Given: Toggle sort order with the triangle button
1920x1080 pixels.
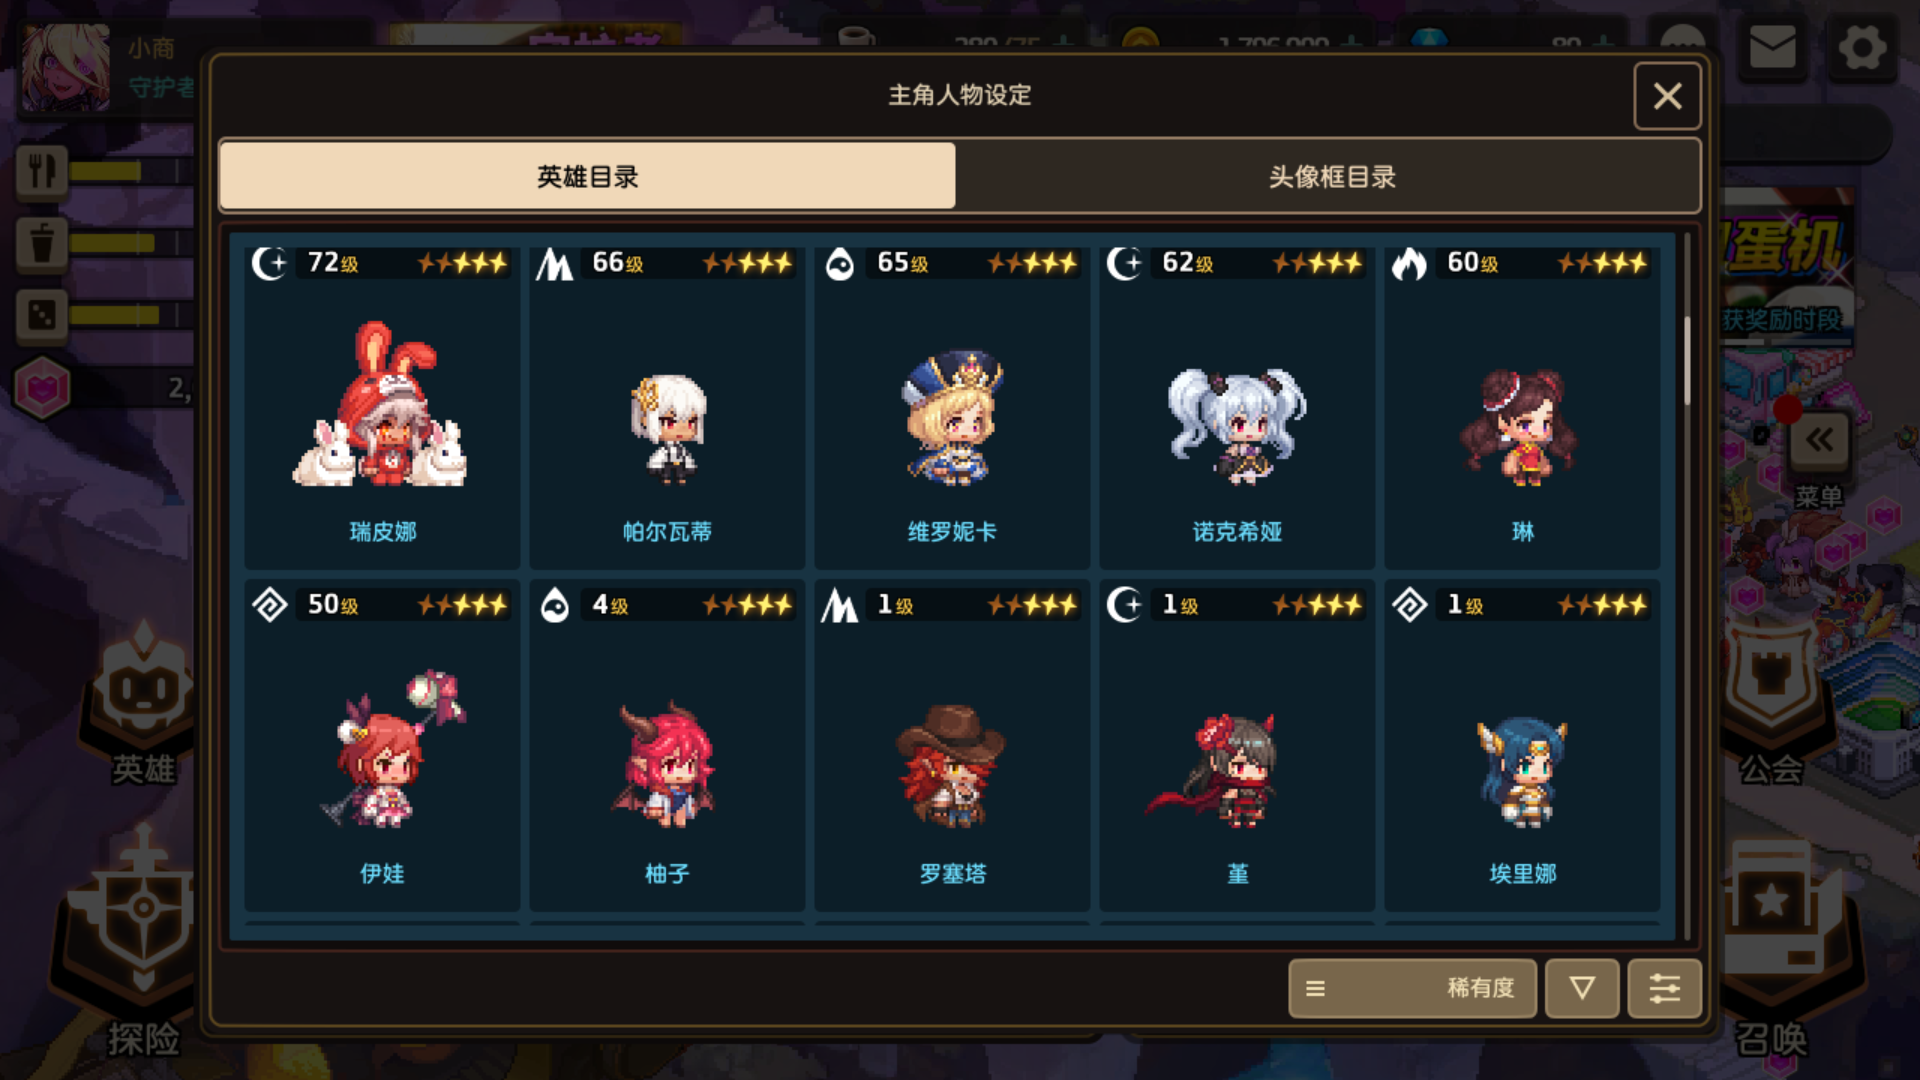Looking at the screenshot, I should pos(1582,988).
